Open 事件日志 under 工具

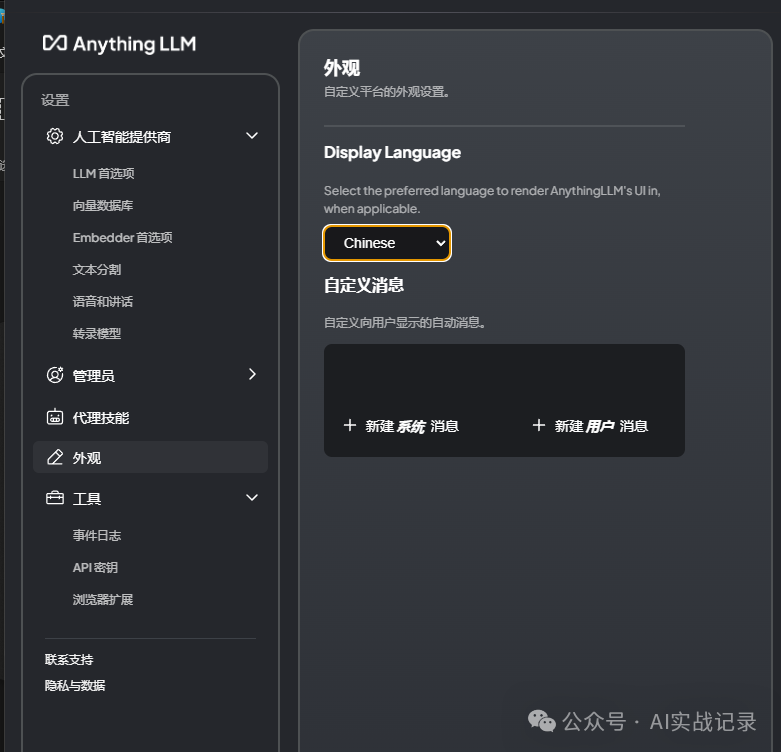coord(97,535)
